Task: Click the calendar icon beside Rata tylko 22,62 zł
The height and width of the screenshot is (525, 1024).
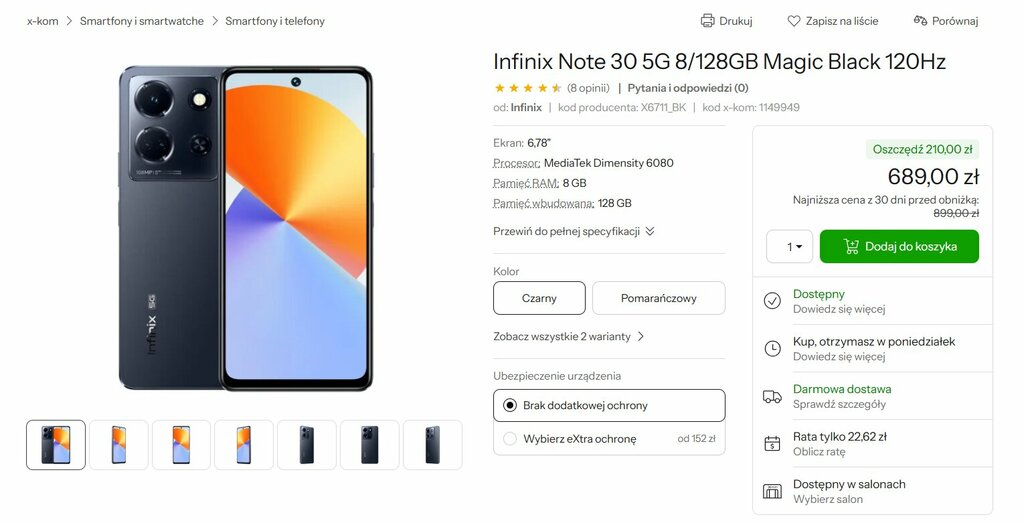Action: (772, 444)
